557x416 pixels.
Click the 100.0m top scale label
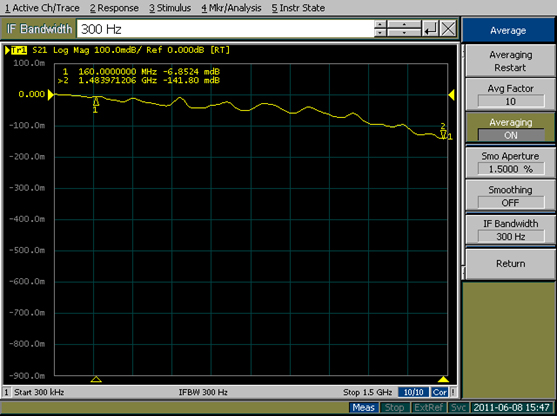[29, 63]
